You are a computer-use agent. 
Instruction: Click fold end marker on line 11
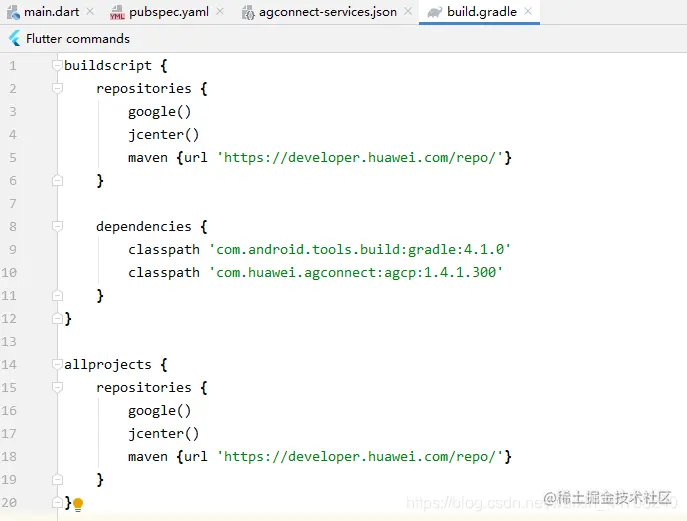coord(57,295)
